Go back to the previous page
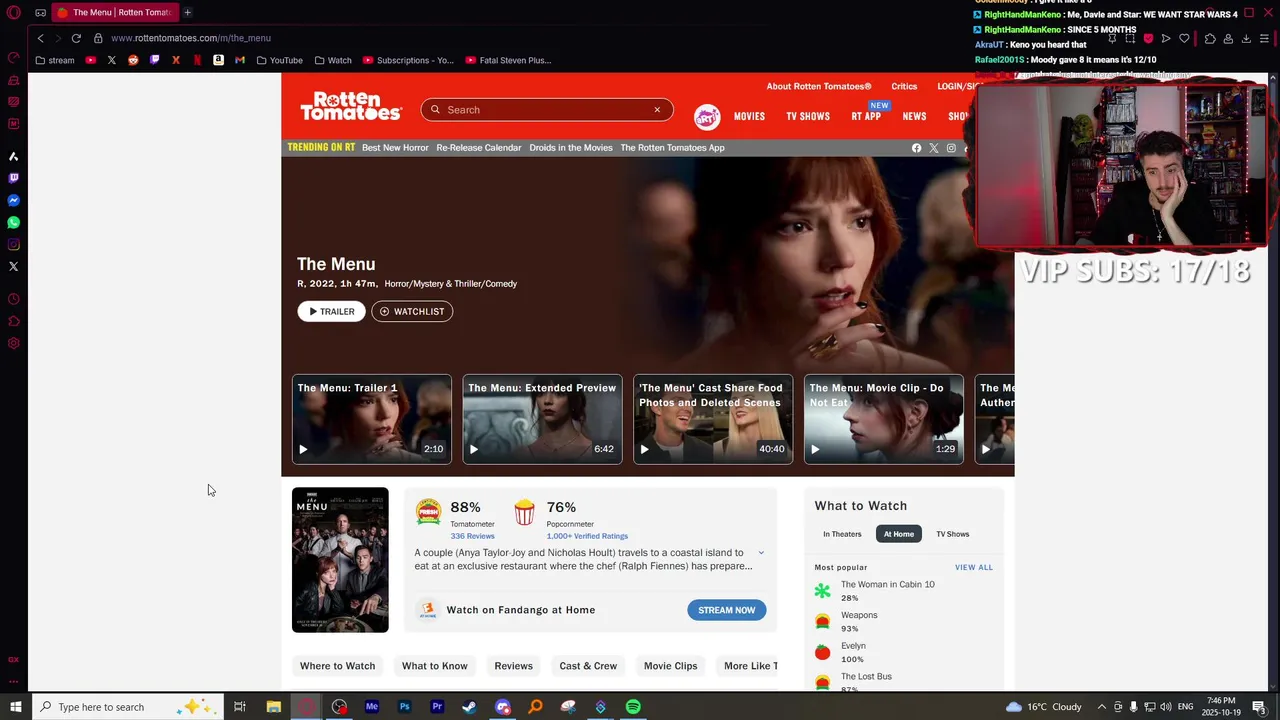This screenshot has height=720, width=1280. click(40, 38)
